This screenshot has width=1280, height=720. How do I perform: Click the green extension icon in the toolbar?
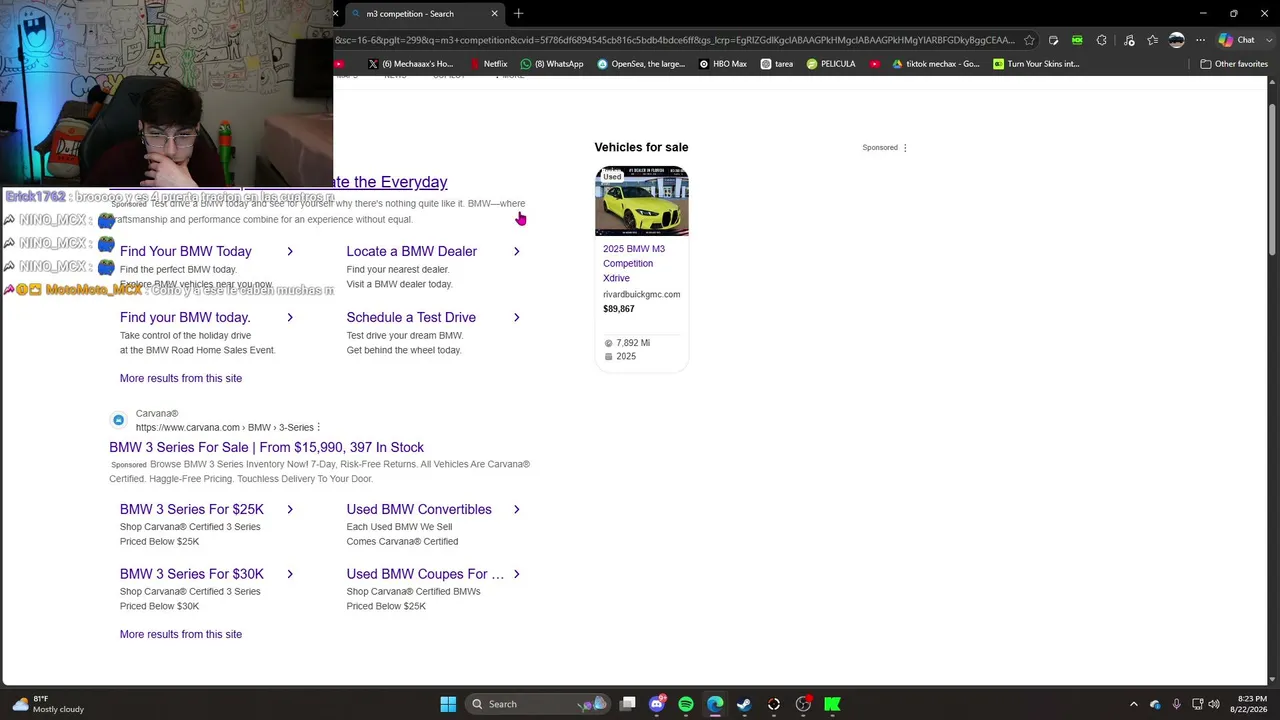pos(1077,40)
